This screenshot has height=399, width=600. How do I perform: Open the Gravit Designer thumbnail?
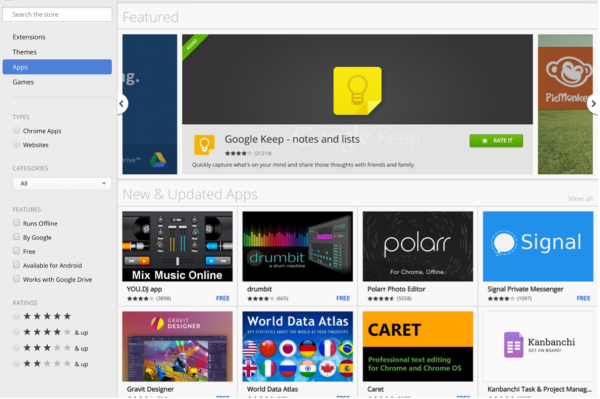[x=177, y=346]
